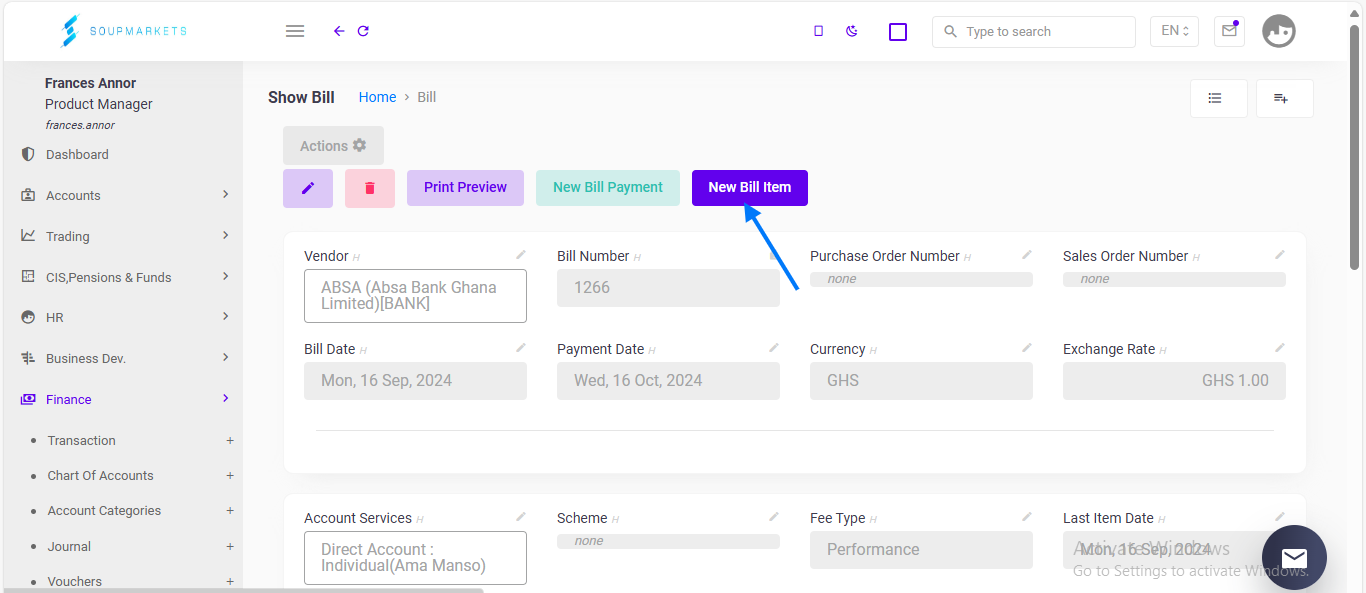Open Dashboard in the sidebar

(77, 154)
